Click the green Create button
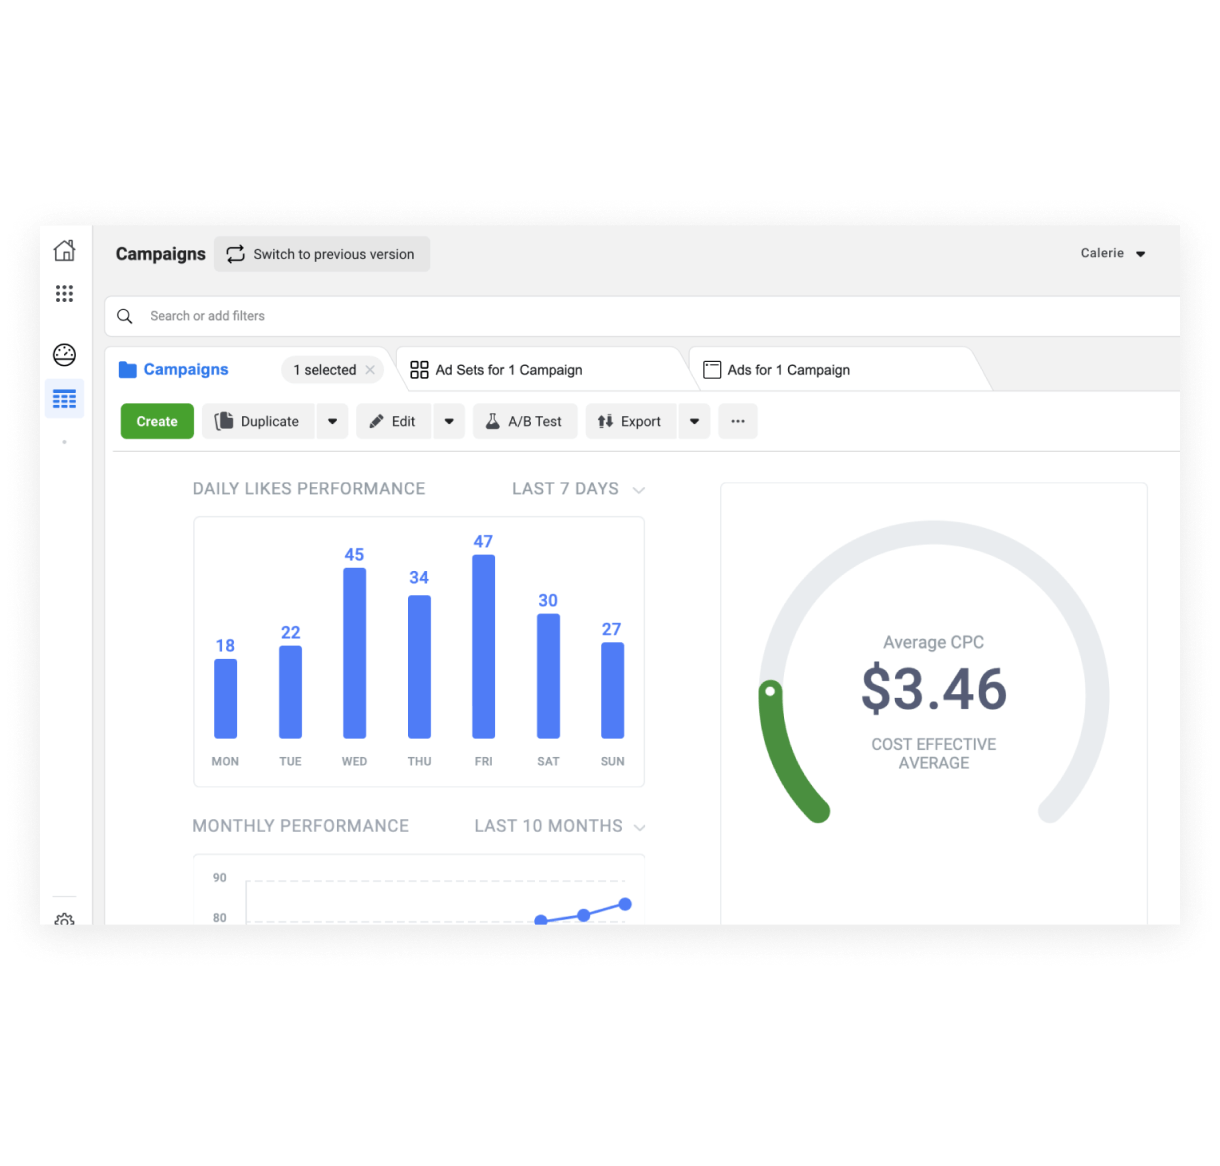1220x1166 pixels. [x=157, y=421]
